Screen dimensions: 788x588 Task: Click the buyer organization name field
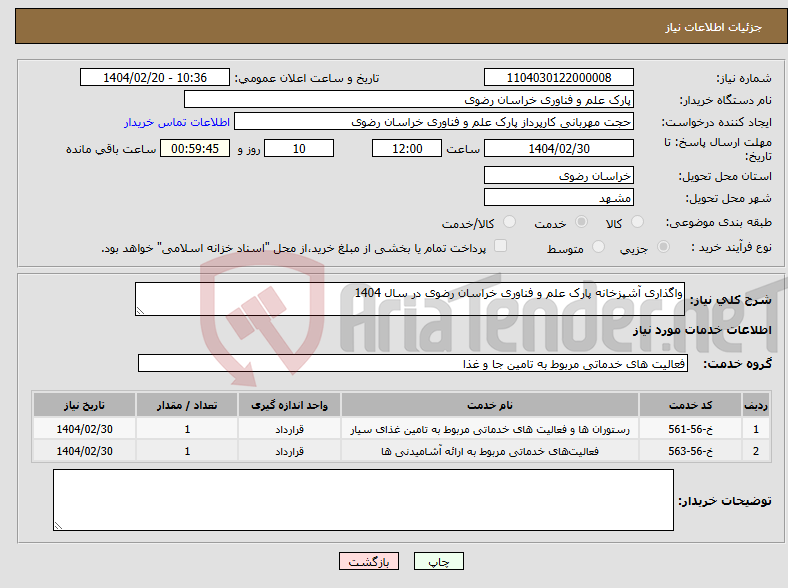coord(409,100)
